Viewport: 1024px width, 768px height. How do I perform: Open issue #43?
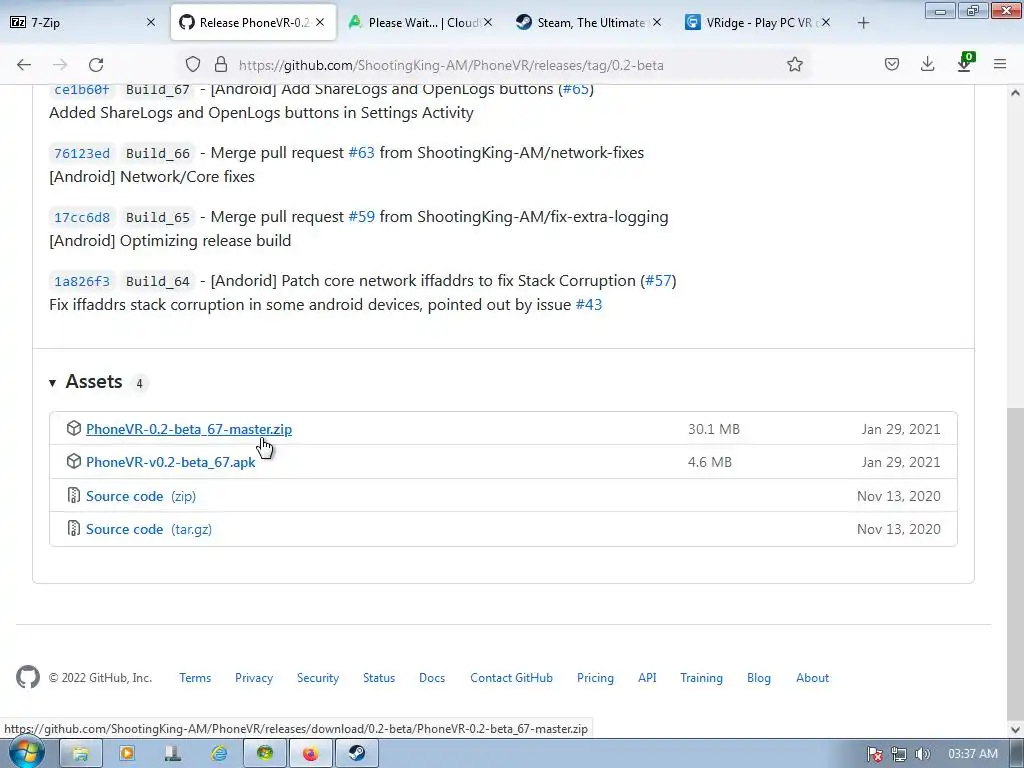pyautogui.click(x=588, y=305)
